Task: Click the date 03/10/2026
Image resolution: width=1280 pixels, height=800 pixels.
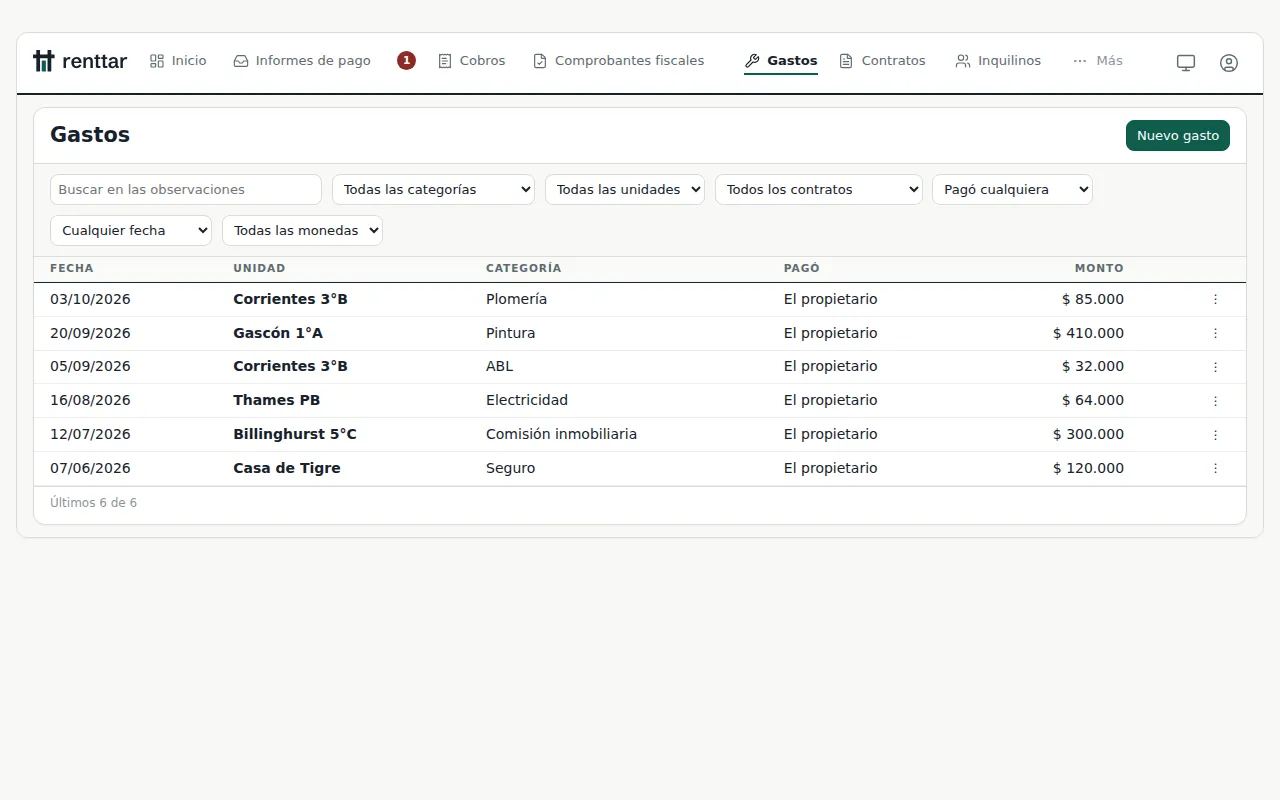Action: pos(90,299)
